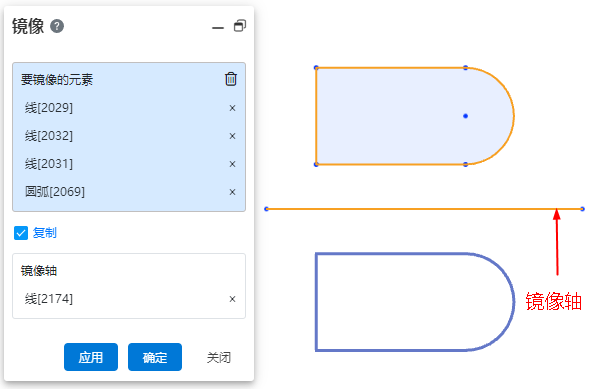Select the orange mirror axis line
This screenshot has height=389, width=590.
click(x=424, y=209)
